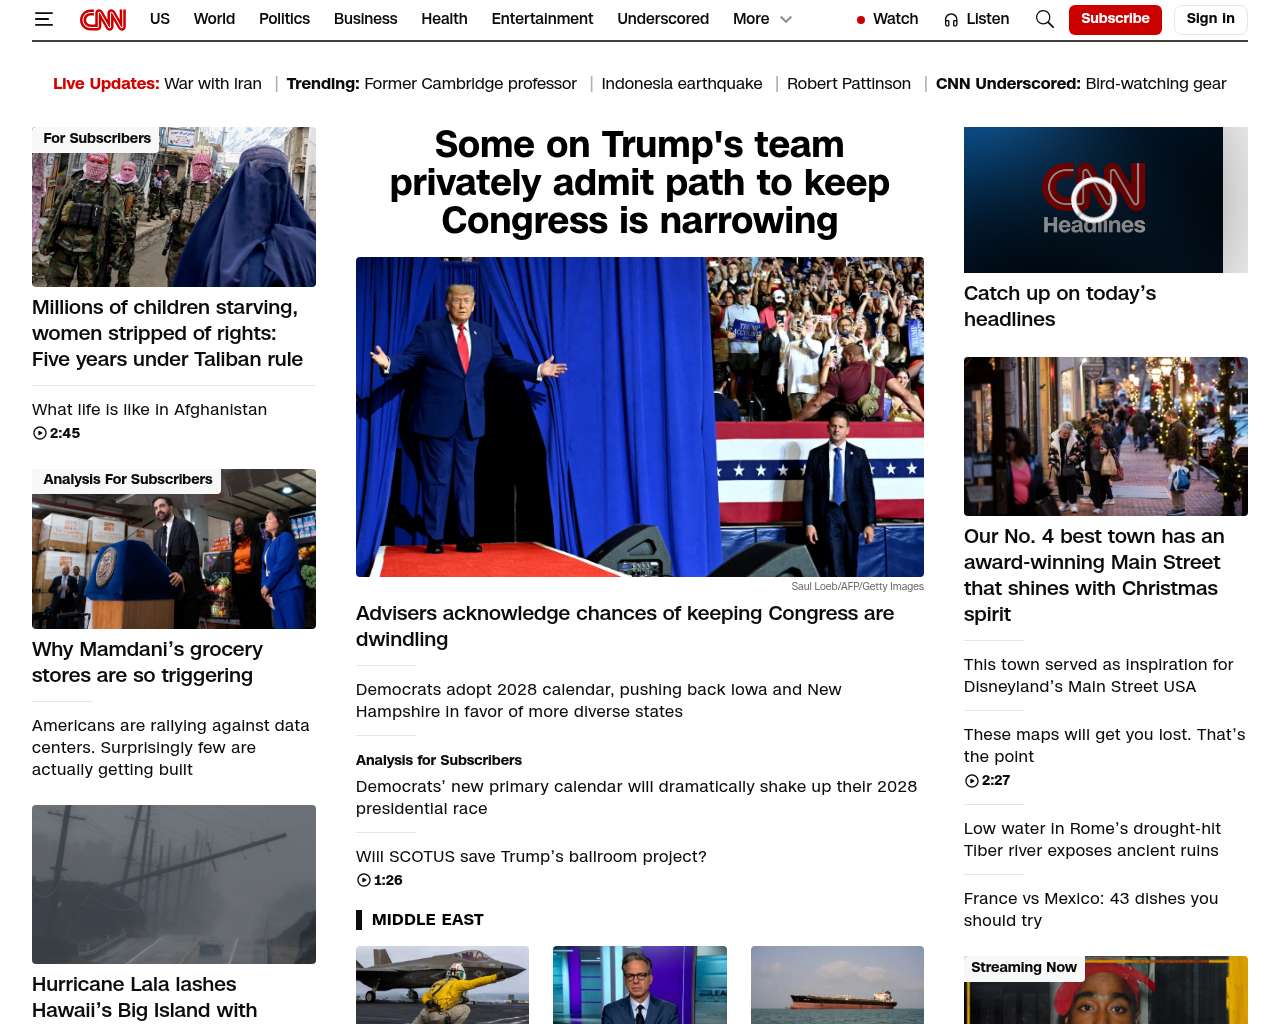Click the Saul Loeb photo credit text
The width and height of the screenshot is (1280, 1024).
857,586
